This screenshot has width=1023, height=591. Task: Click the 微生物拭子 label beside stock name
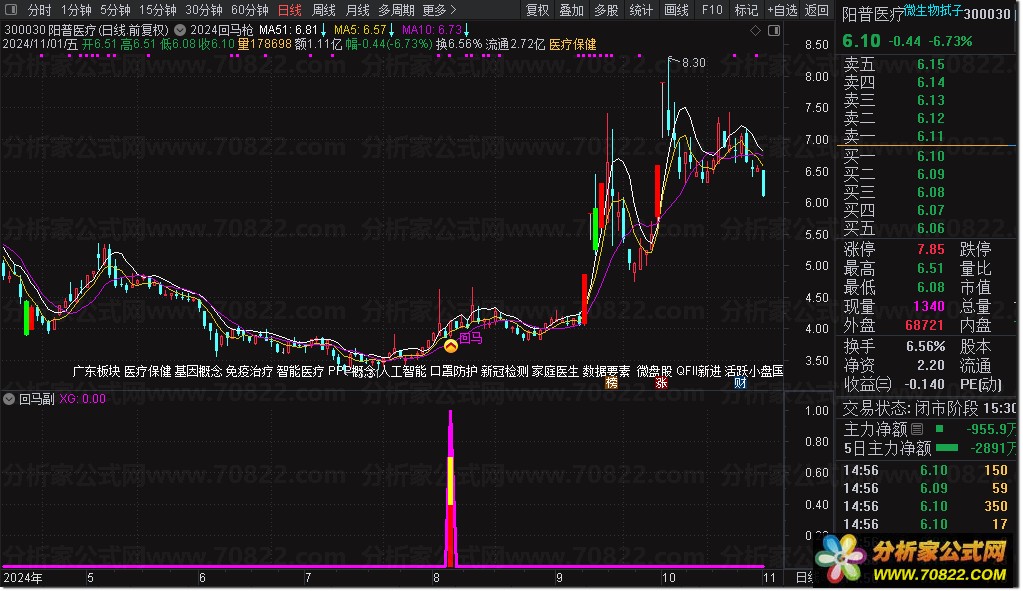click(x=933, y=10)
